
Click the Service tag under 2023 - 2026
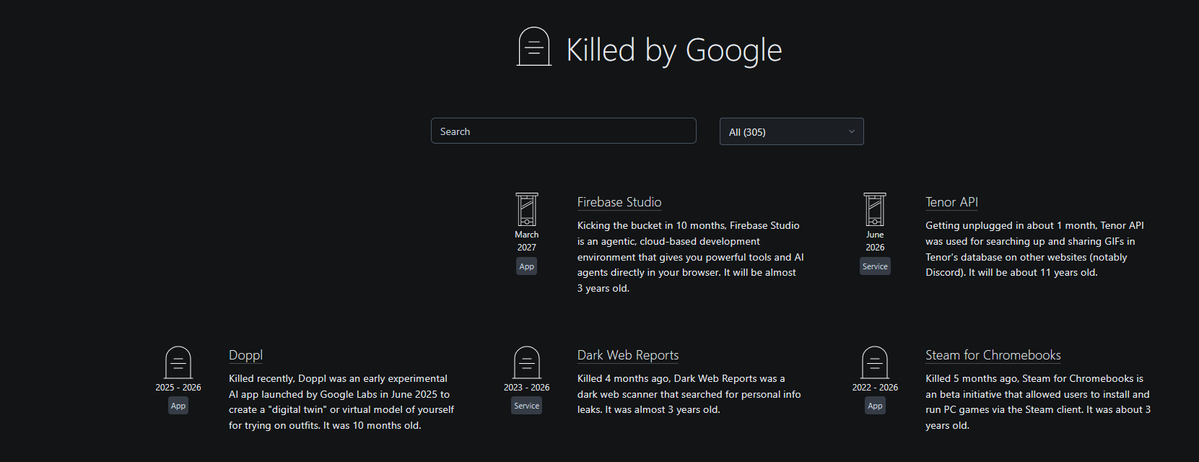(x=526, y=405)
